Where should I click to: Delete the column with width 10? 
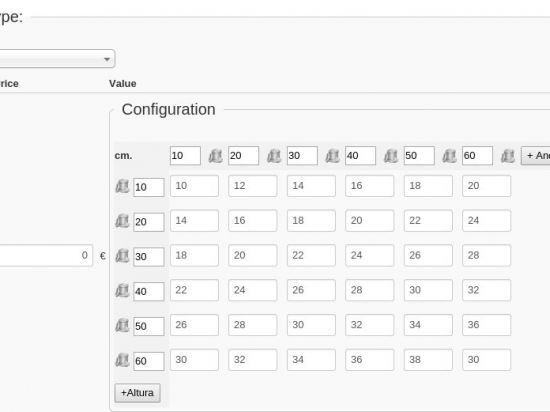pyautogui.click(x=216, y=156)
